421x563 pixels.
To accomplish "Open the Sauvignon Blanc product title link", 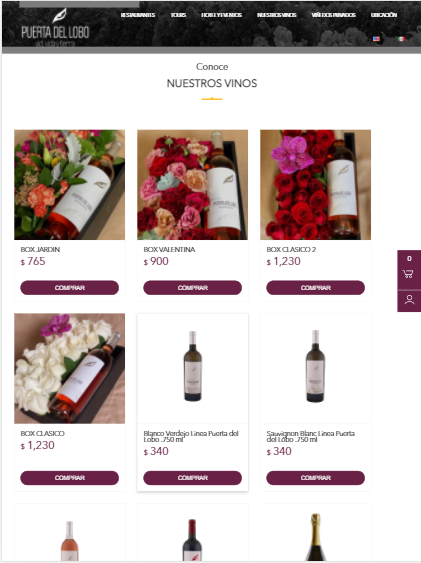I will 310,436.
